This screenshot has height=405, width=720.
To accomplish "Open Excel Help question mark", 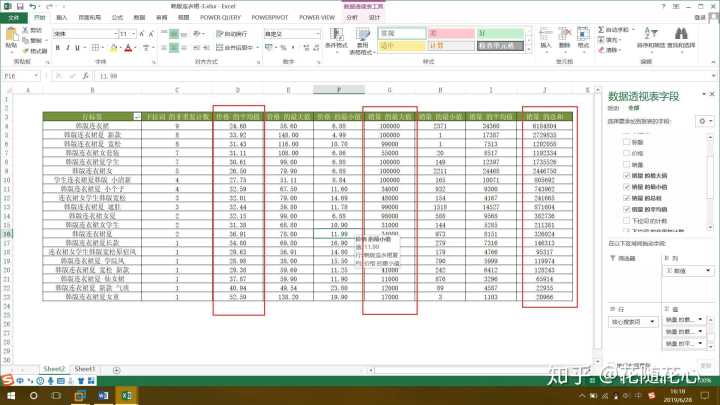I will click(x=664, y=6).
